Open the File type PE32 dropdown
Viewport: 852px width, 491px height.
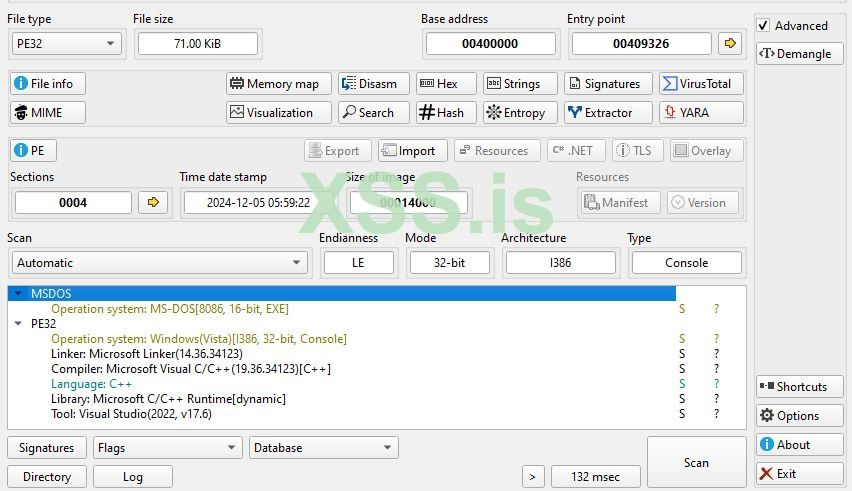tap(66, 43)
